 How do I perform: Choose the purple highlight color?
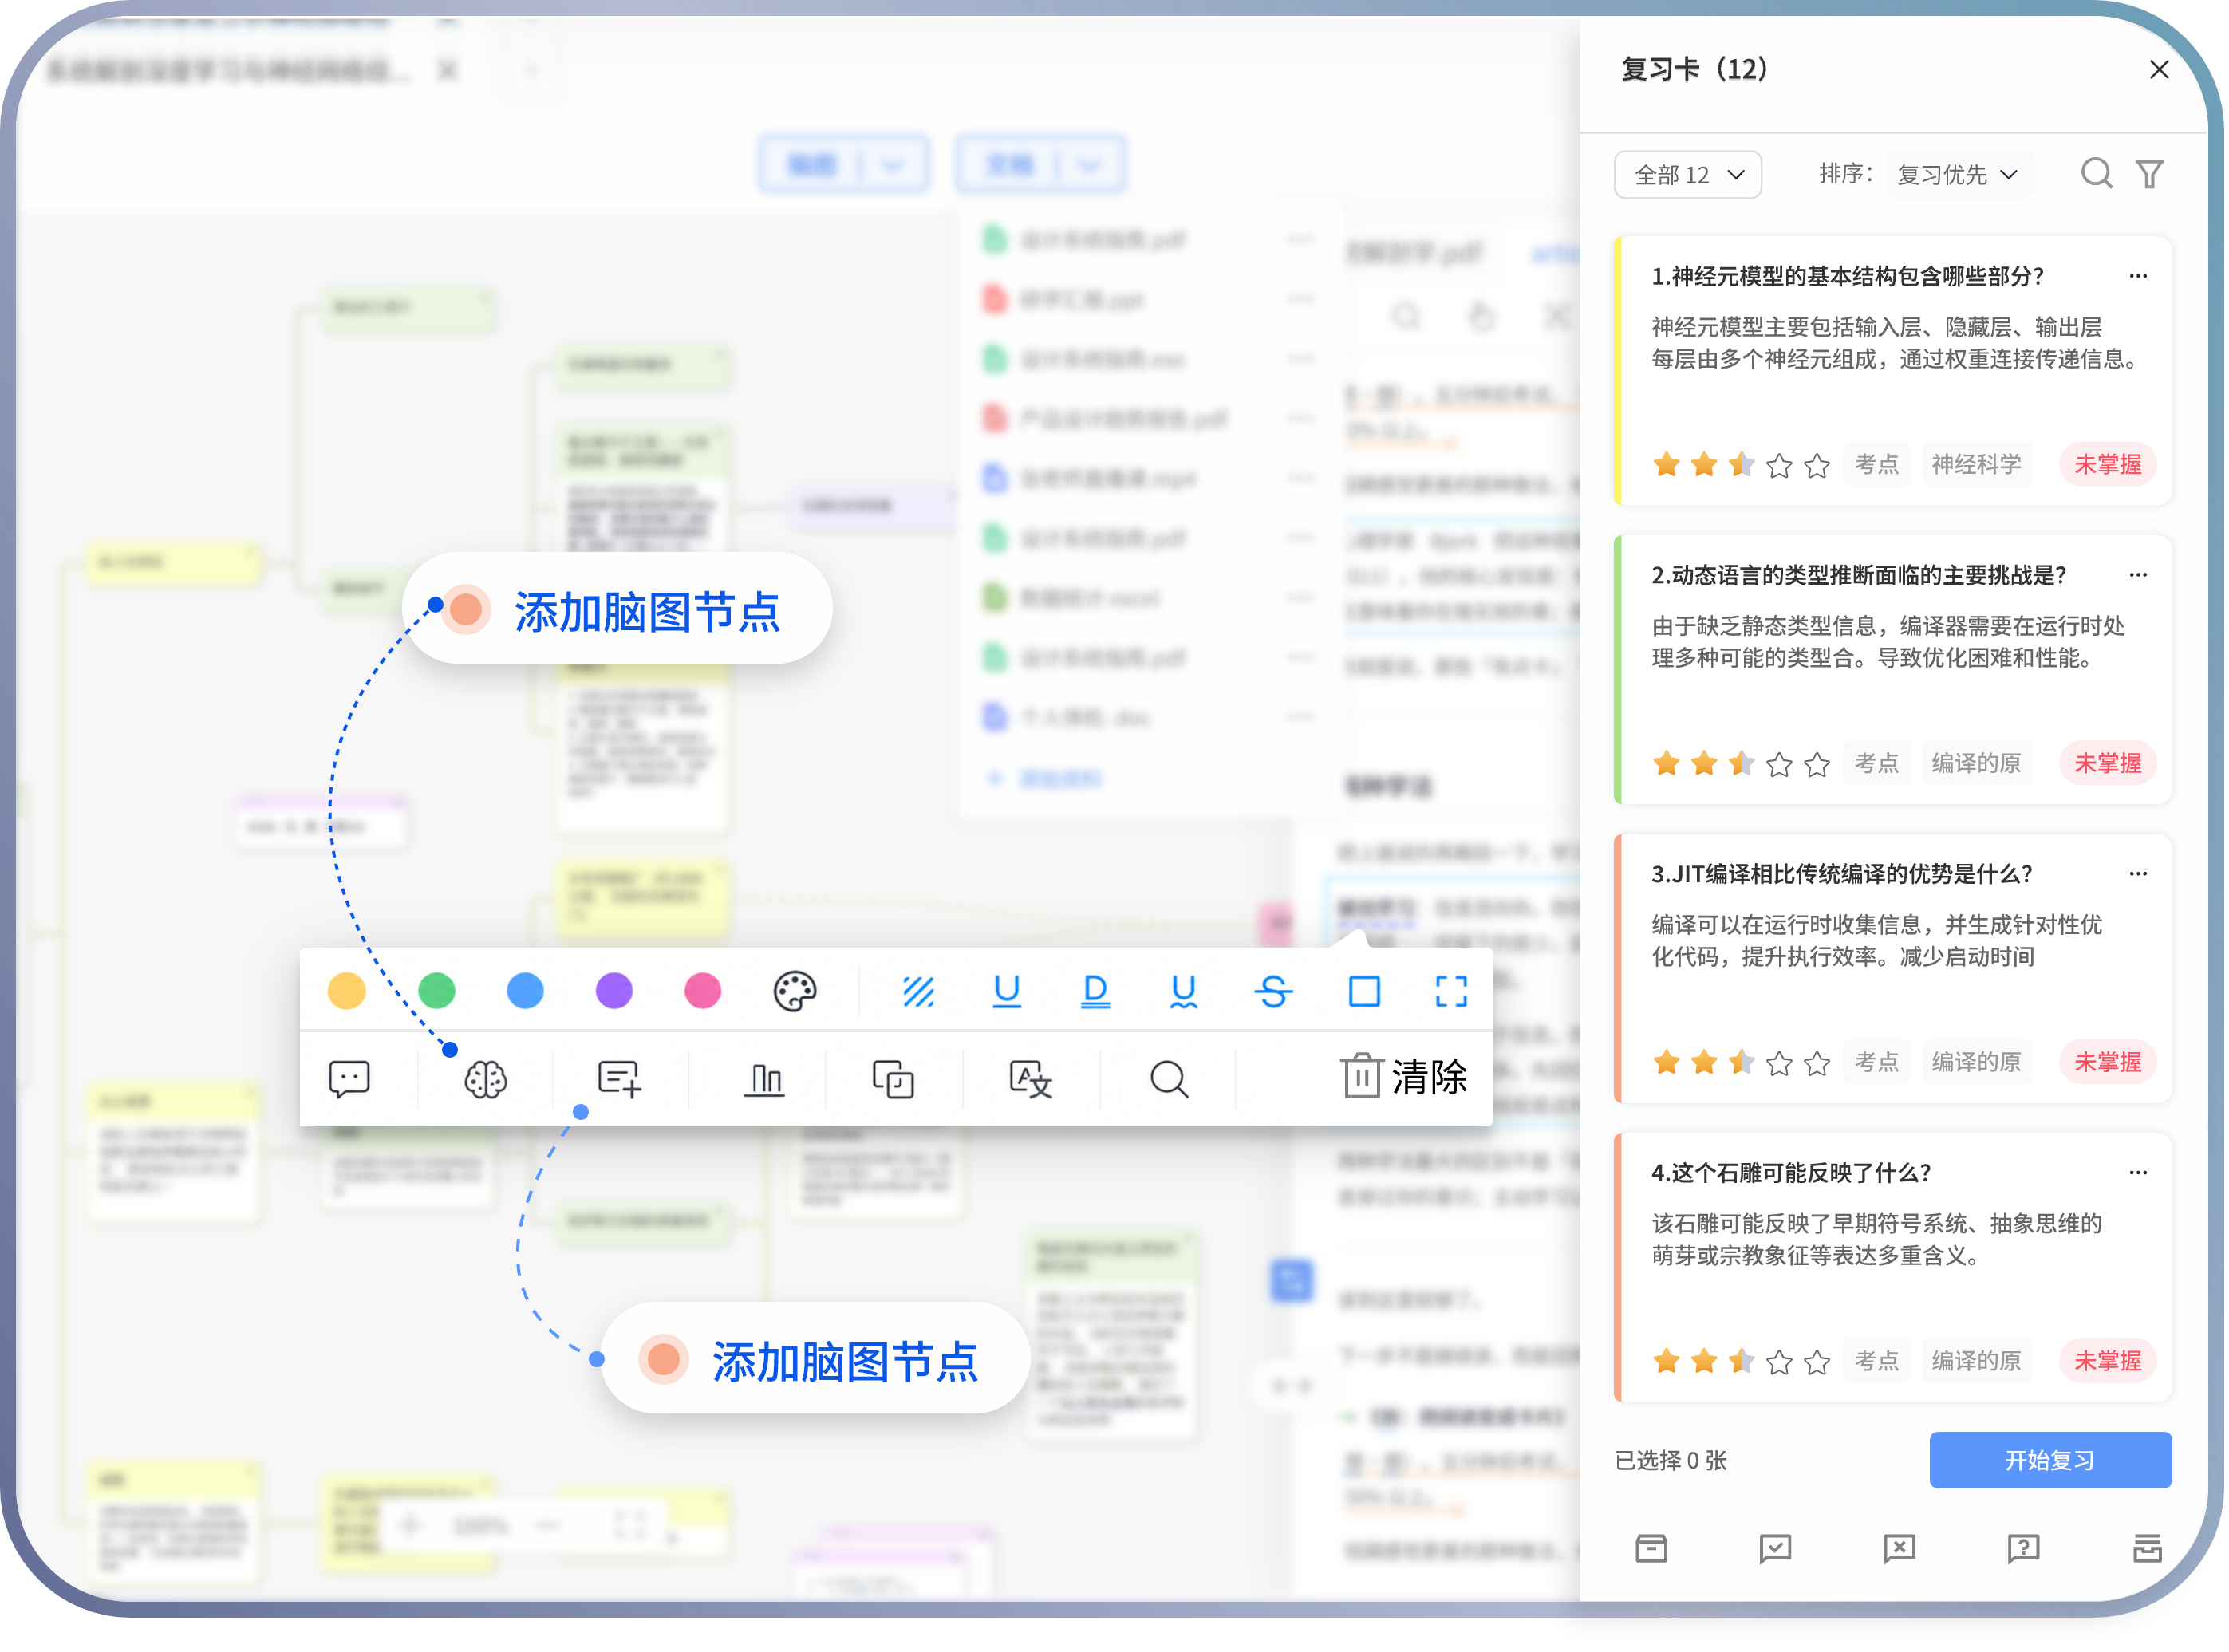tap(614, 992)
